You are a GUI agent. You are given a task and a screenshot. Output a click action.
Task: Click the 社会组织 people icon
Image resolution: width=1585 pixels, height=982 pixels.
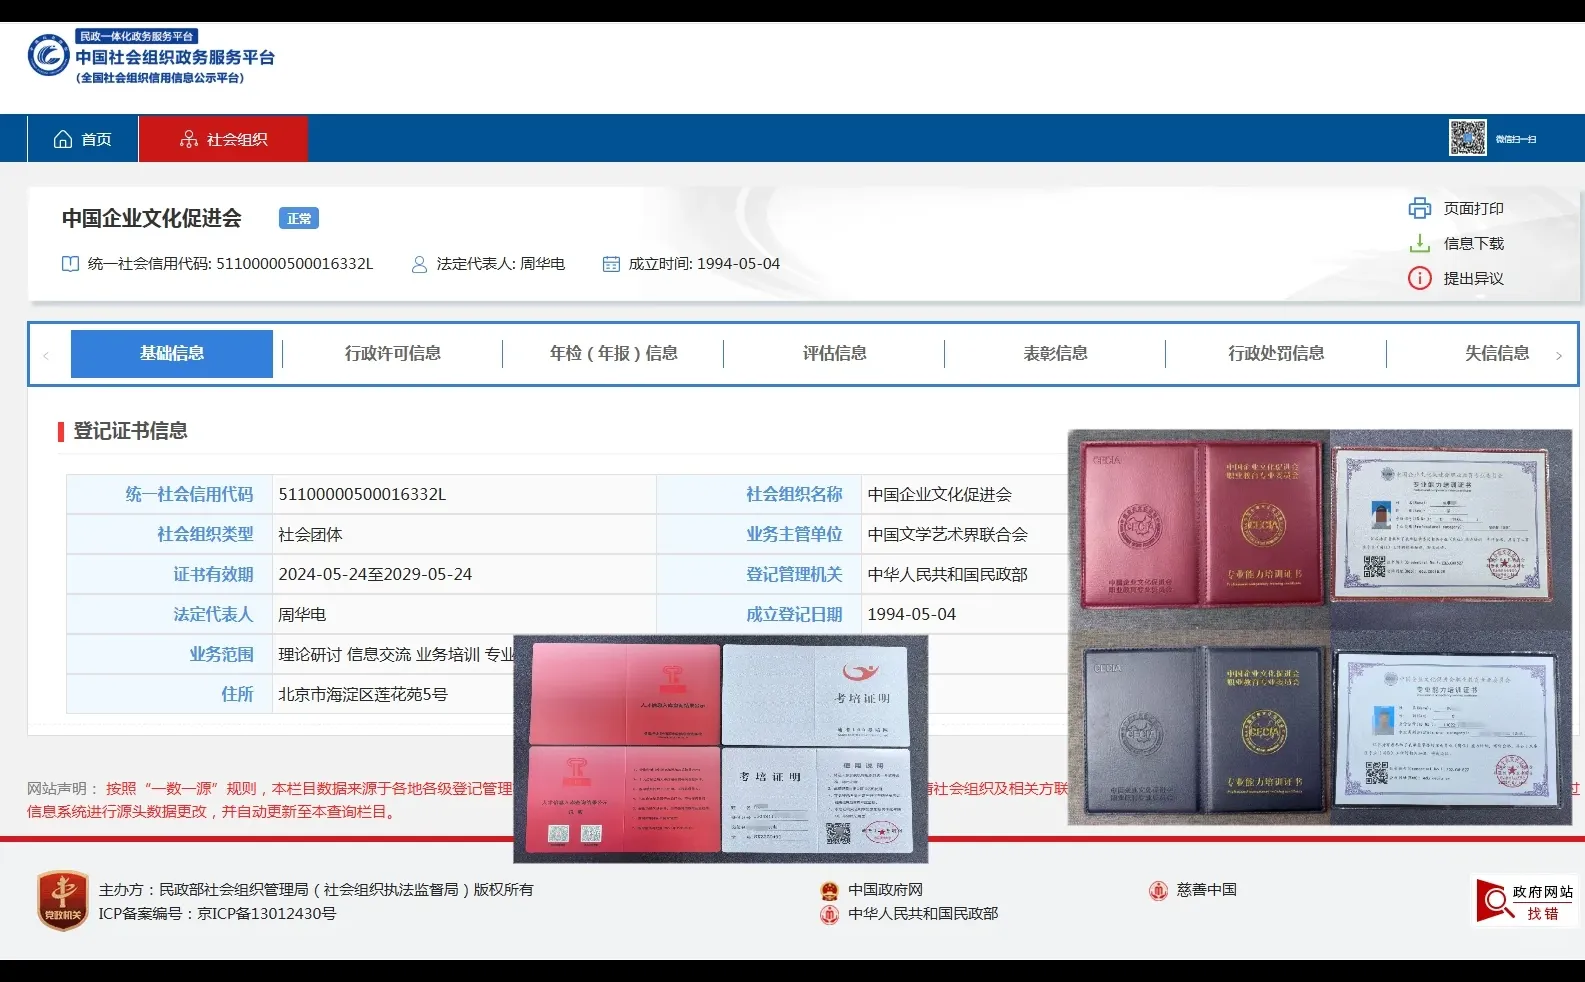click(189, 139)
